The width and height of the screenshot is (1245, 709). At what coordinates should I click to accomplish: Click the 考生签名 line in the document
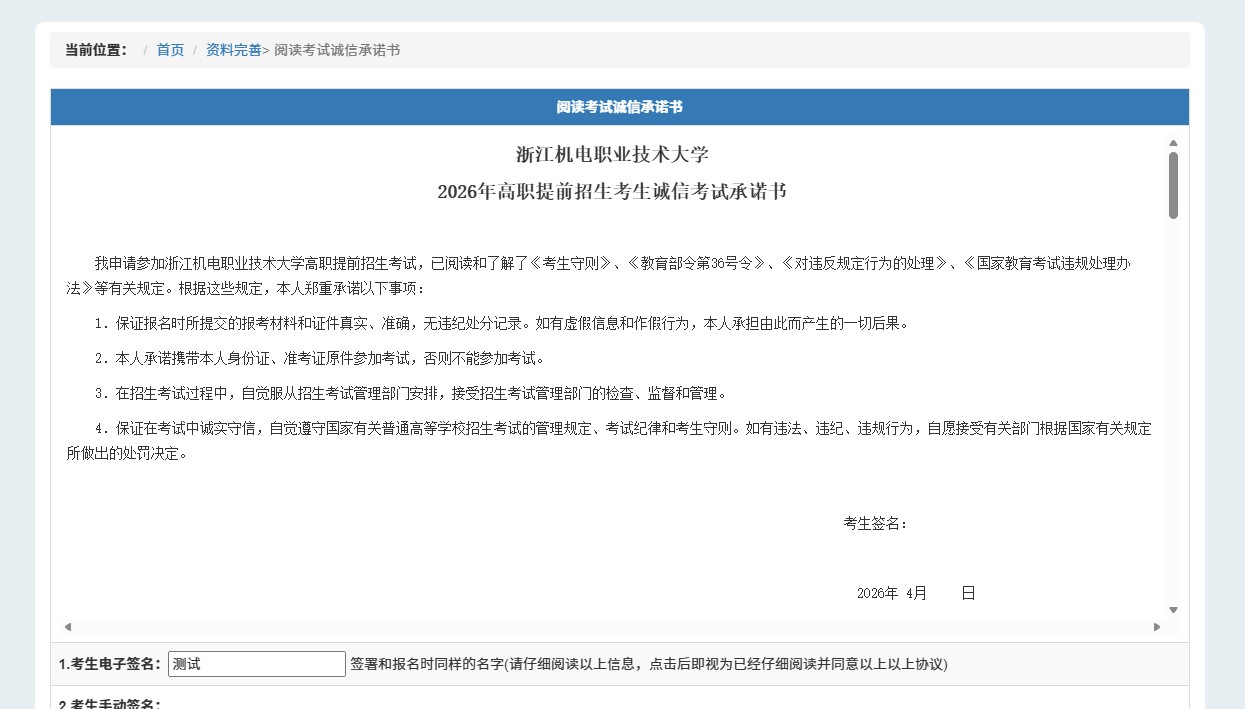point(875,523)
